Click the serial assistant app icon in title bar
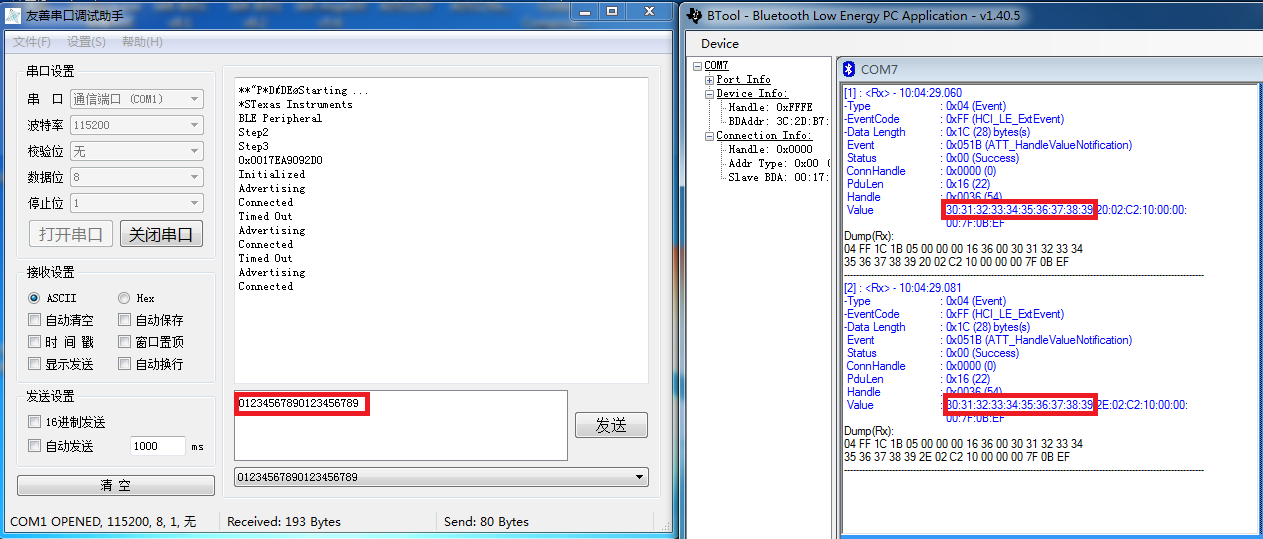This screenshot has height=539, width=1263. click(14, 15)
